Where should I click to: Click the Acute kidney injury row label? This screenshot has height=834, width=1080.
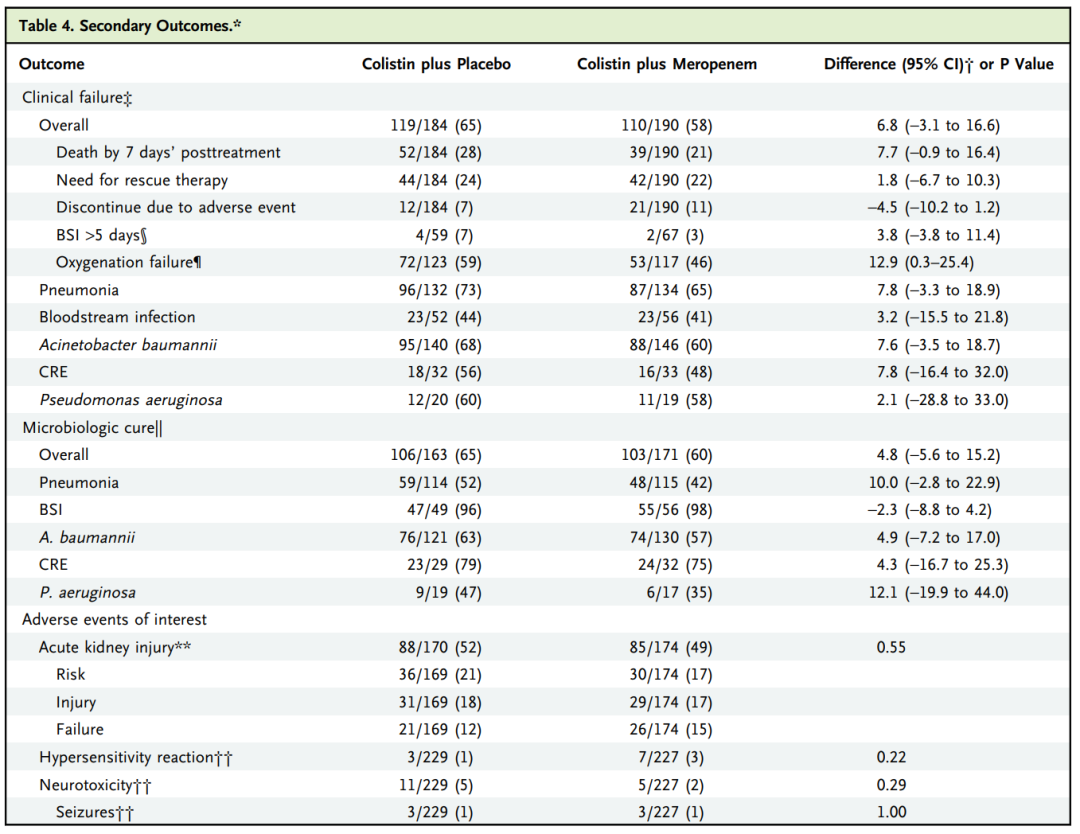coord(115,647)
